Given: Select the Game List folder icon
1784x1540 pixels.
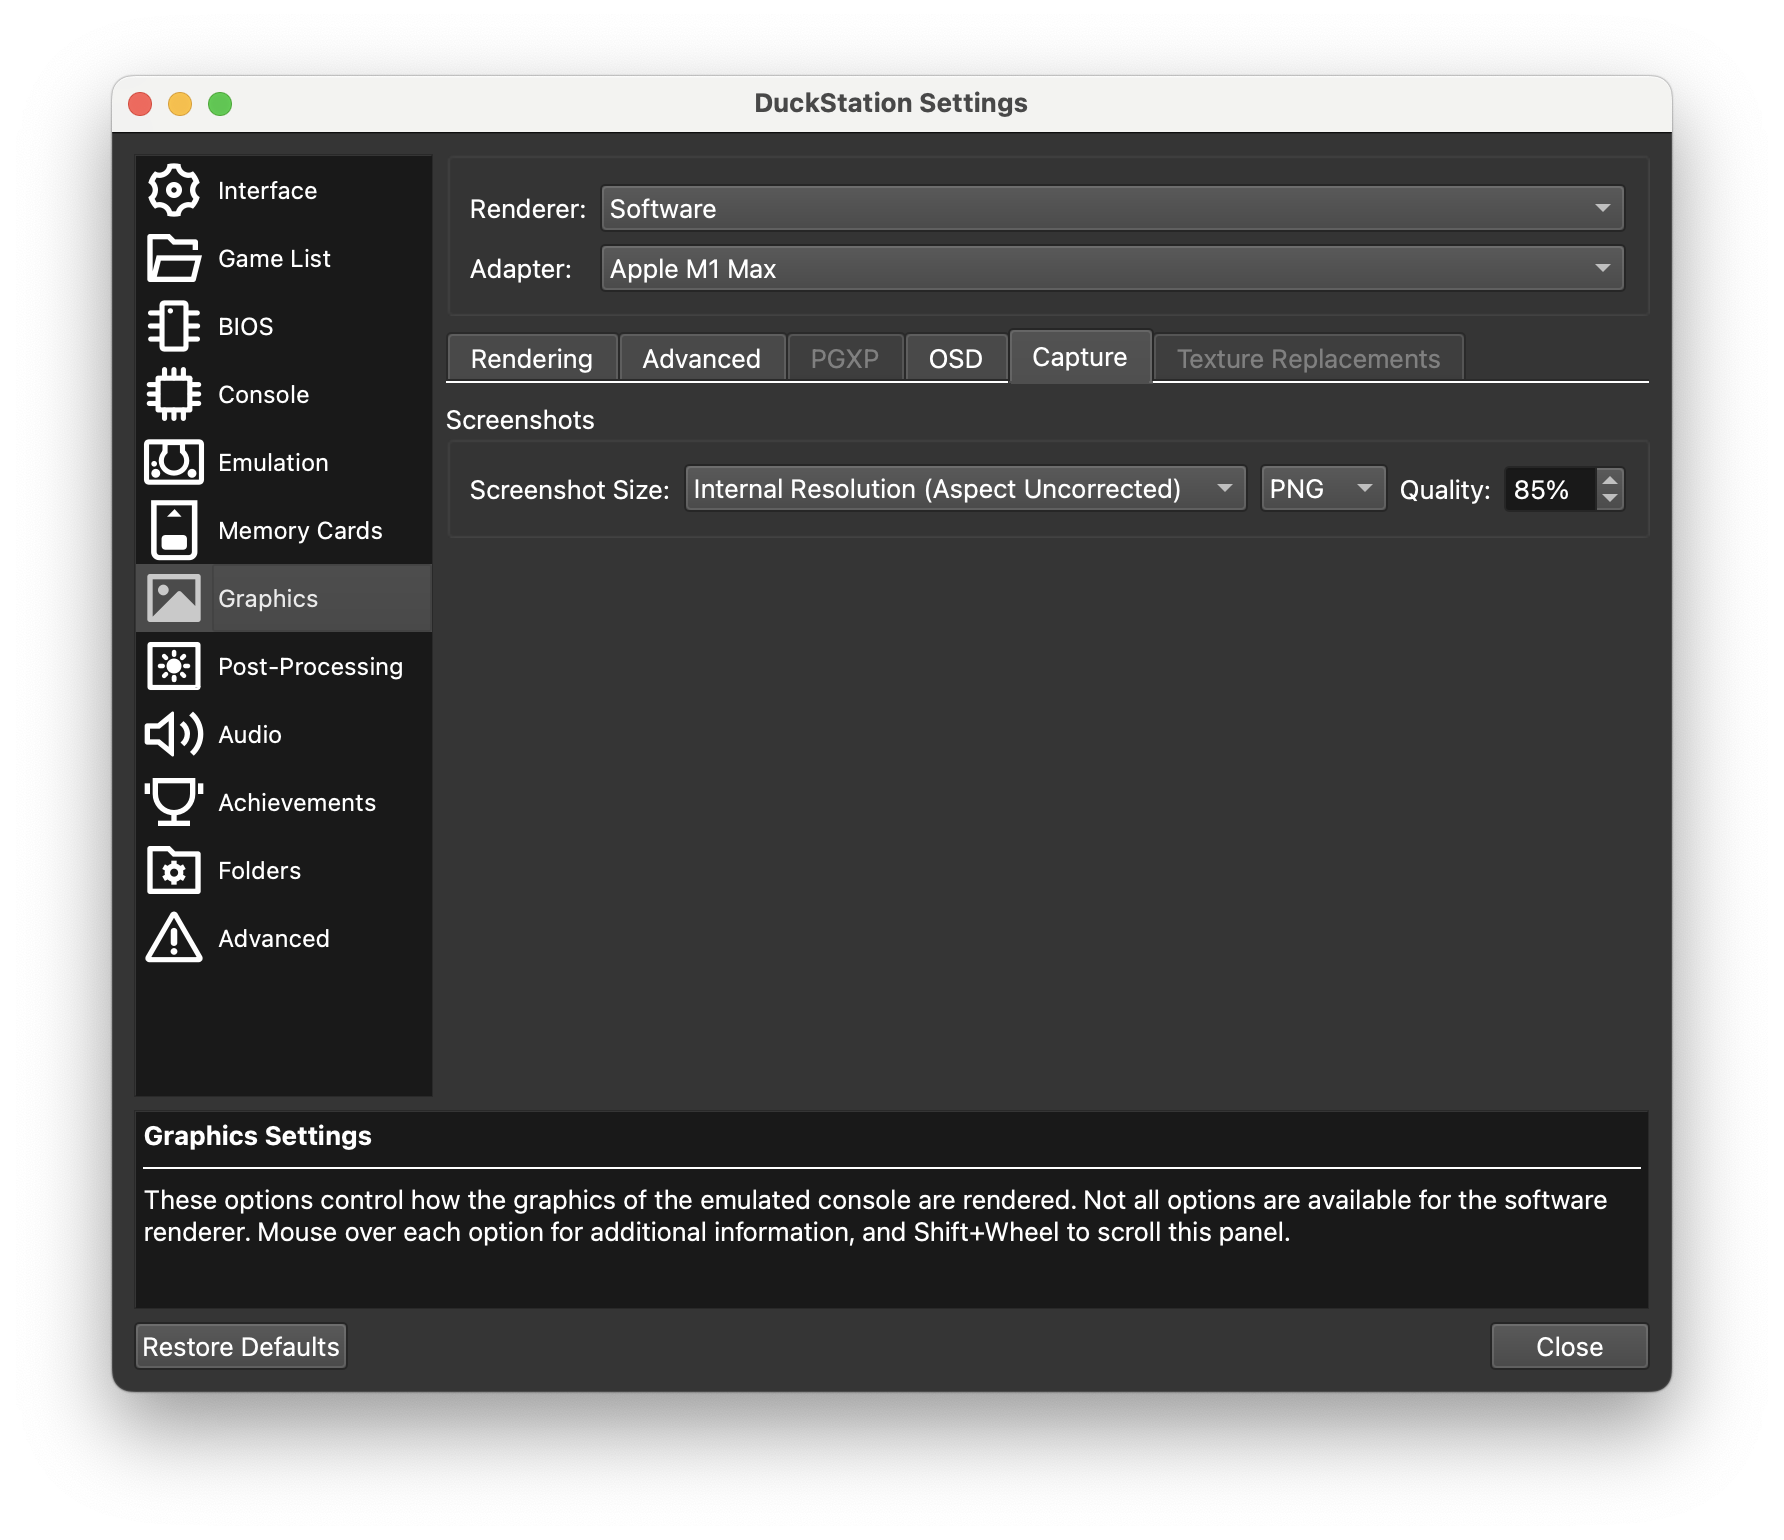Looking at the screenshot, I should click(x=174, y=258).
